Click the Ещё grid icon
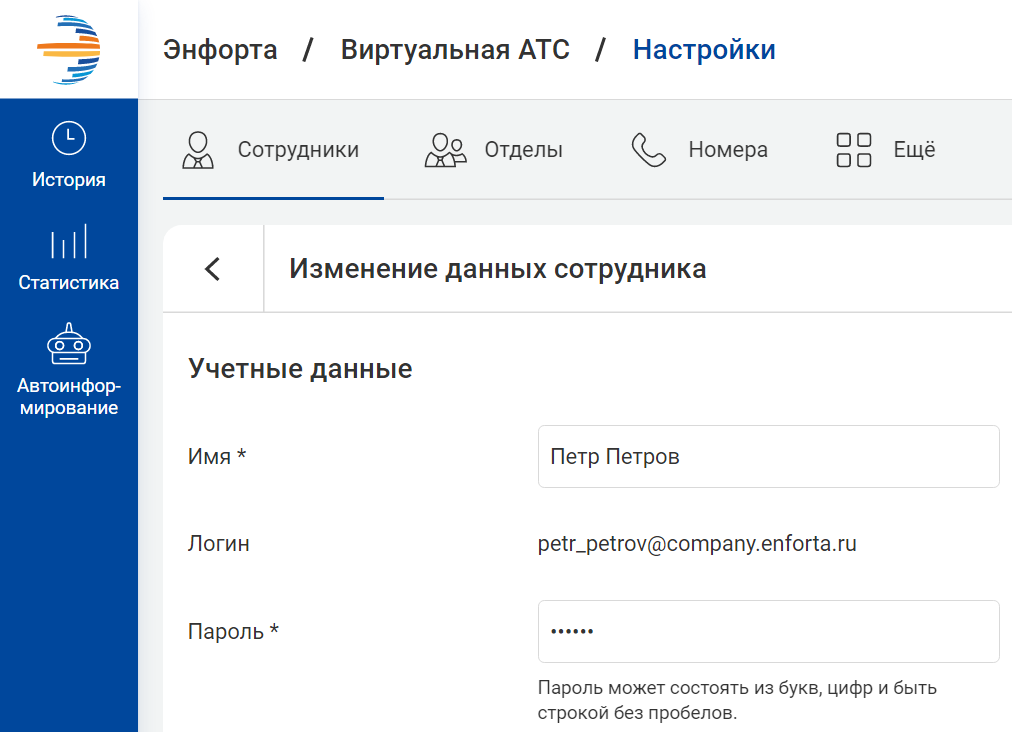Screen dimensions: 1012x732 click(853, 150)
